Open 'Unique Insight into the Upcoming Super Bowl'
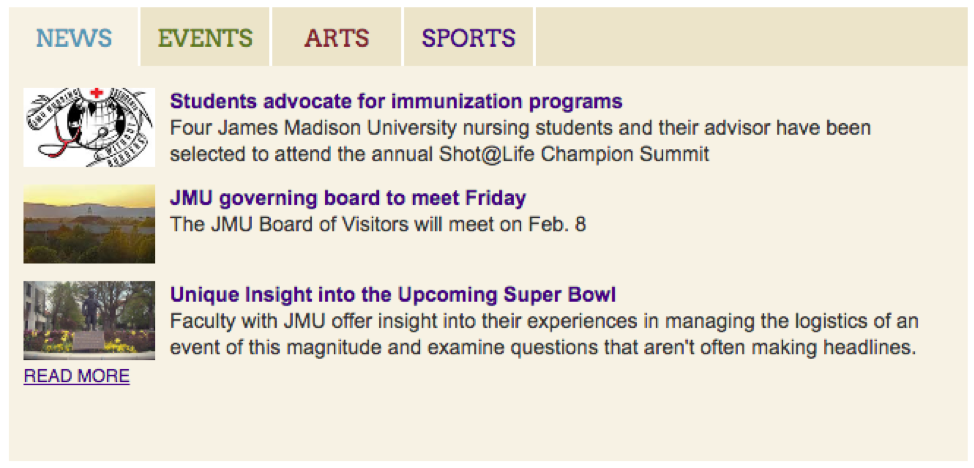Image resolution: width=974 pixels, height=468 pixels. [393, 295]
